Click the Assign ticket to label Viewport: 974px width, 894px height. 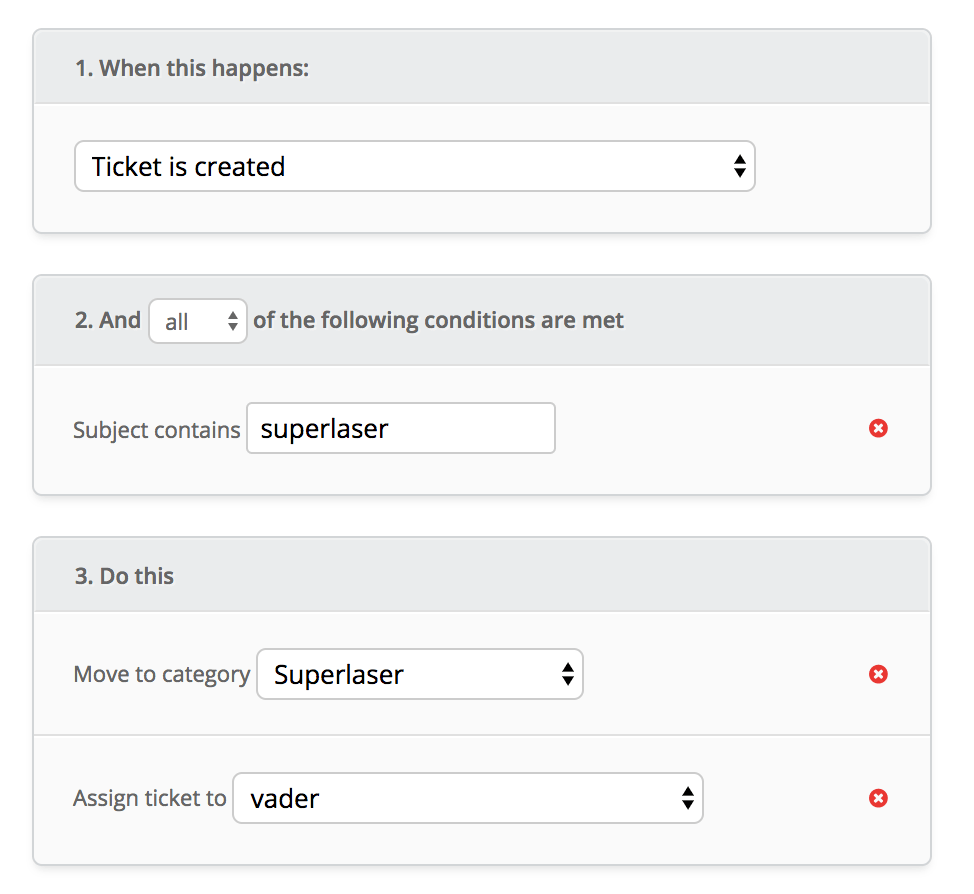pyautogui.click(x=148, y=798)
